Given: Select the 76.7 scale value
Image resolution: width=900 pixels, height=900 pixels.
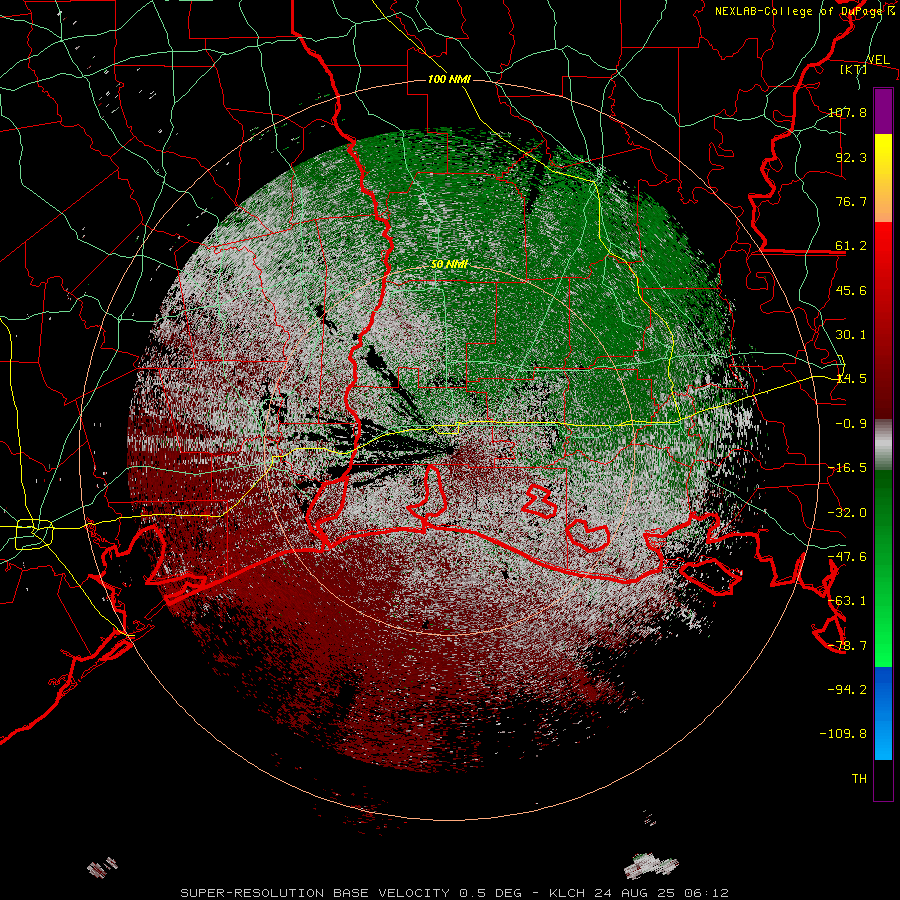Looking at the screenshot, I should coord(851,201).
